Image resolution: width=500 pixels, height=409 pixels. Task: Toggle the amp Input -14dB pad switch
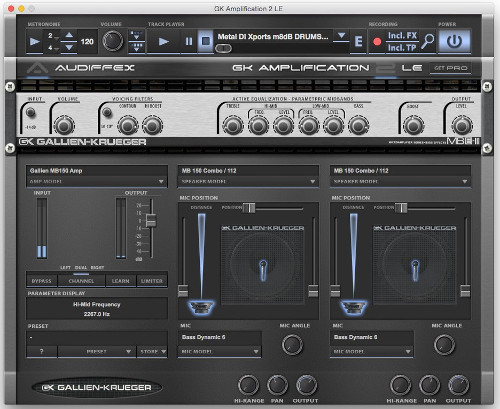tap(31, 112)
